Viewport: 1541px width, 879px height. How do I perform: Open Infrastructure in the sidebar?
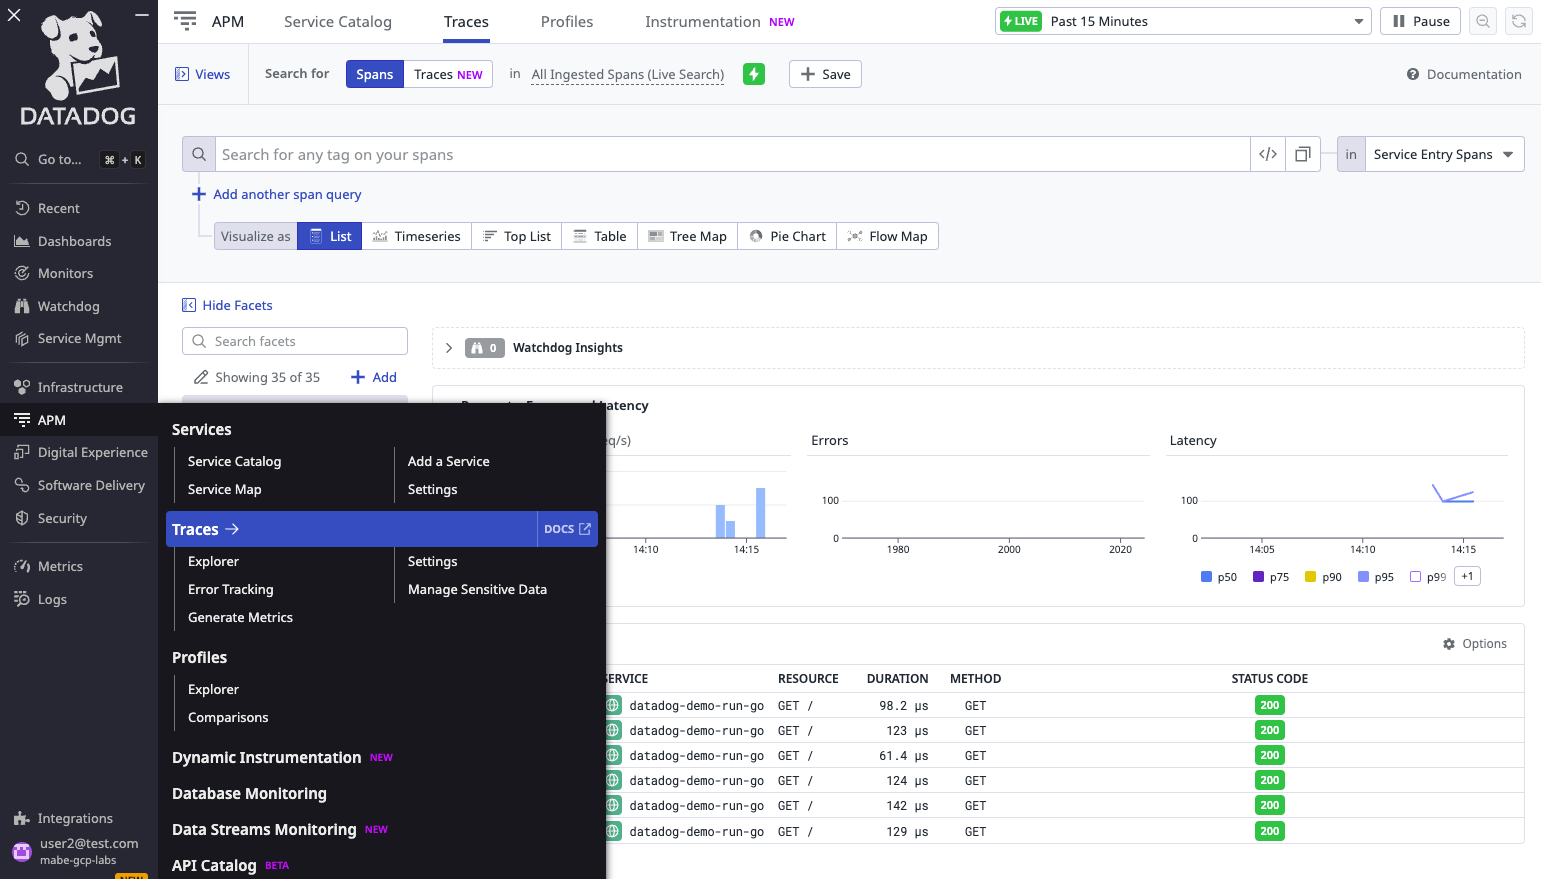click(80, 387)
